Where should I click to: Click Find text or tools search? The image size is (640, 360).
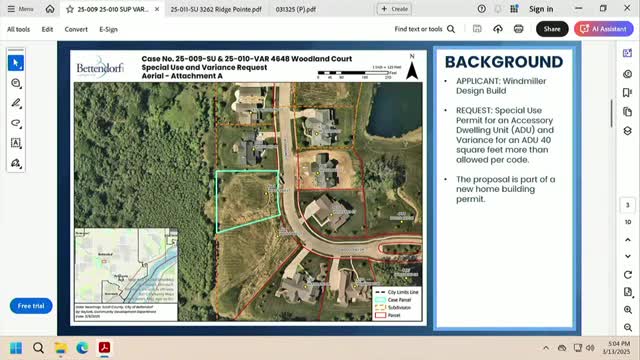click(424, 29)
